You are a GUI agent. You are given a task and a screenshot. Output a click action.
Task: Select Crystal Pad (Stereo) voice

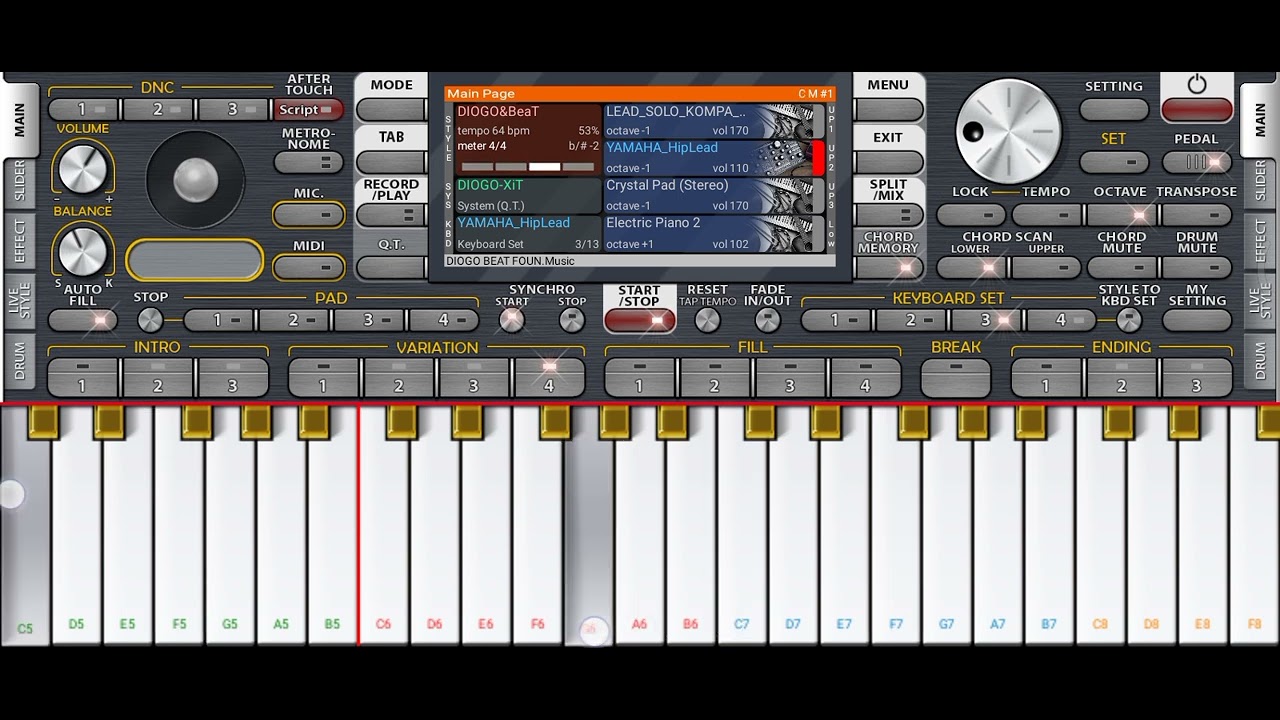pyautogui.click(x=714, y=195)
